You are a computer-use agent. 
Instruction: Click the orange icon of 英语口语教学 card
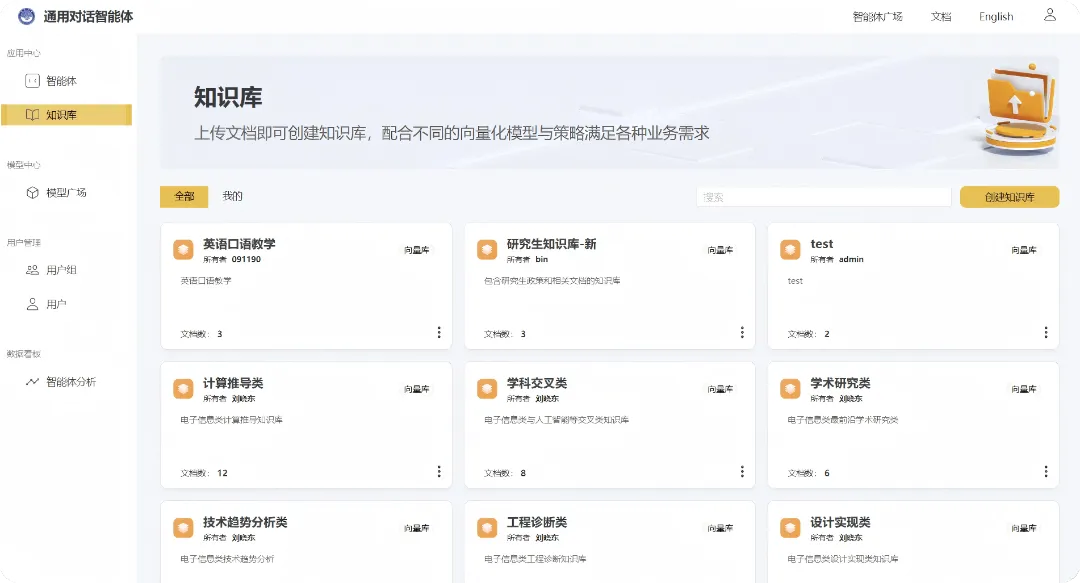[x=183, y=249]
